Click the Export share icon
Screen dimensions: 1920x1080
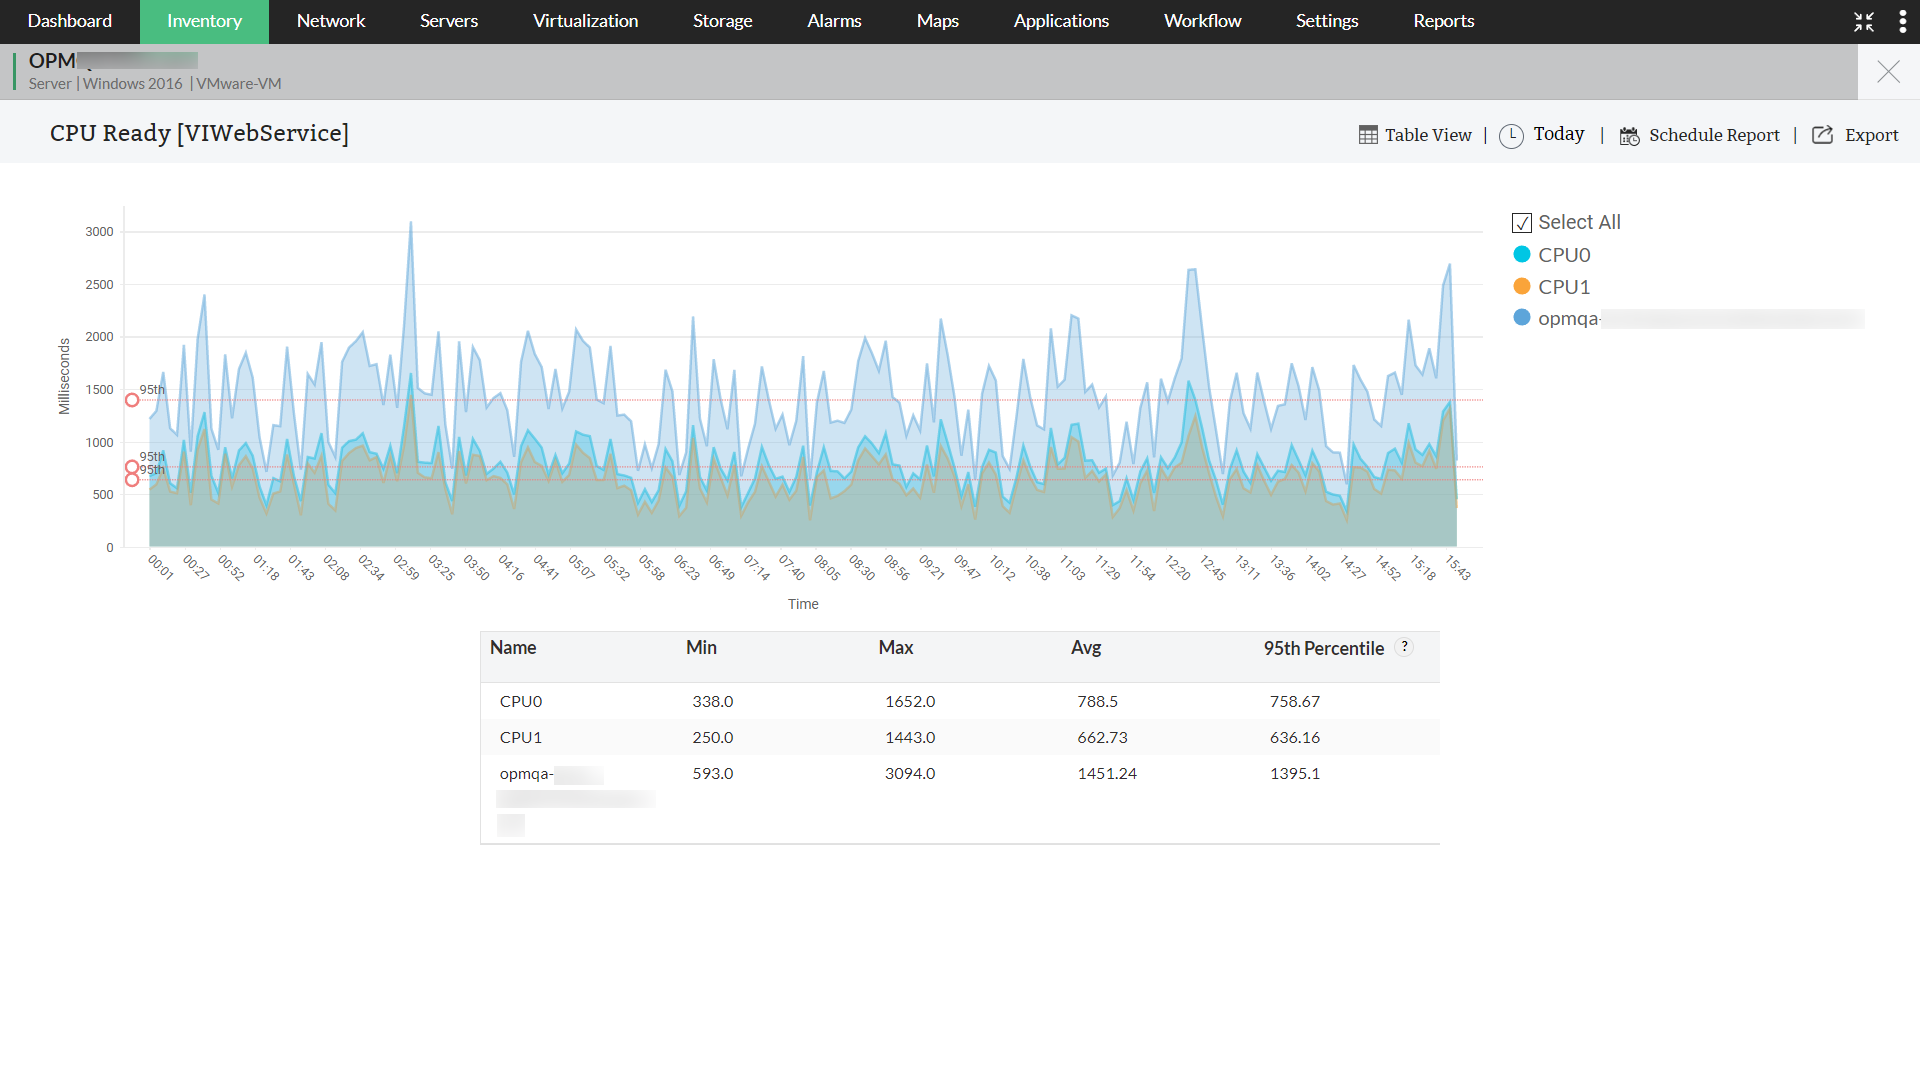click(x=1822, y=135)
